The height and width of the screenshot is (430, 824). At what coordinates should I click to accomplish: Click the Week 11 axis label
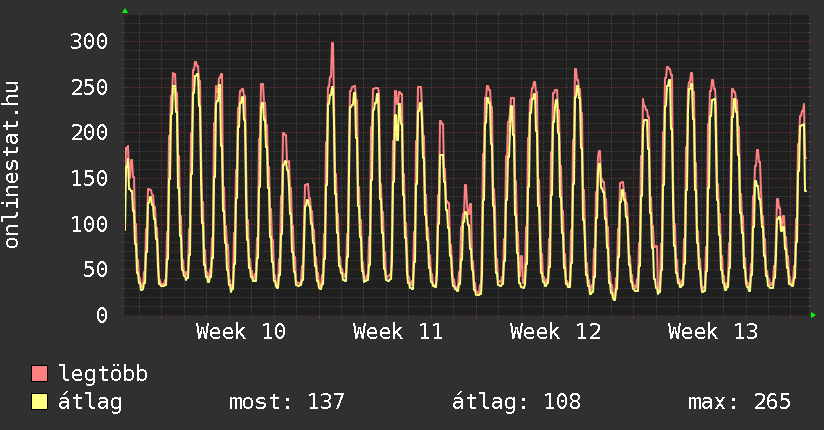[397, 332]
